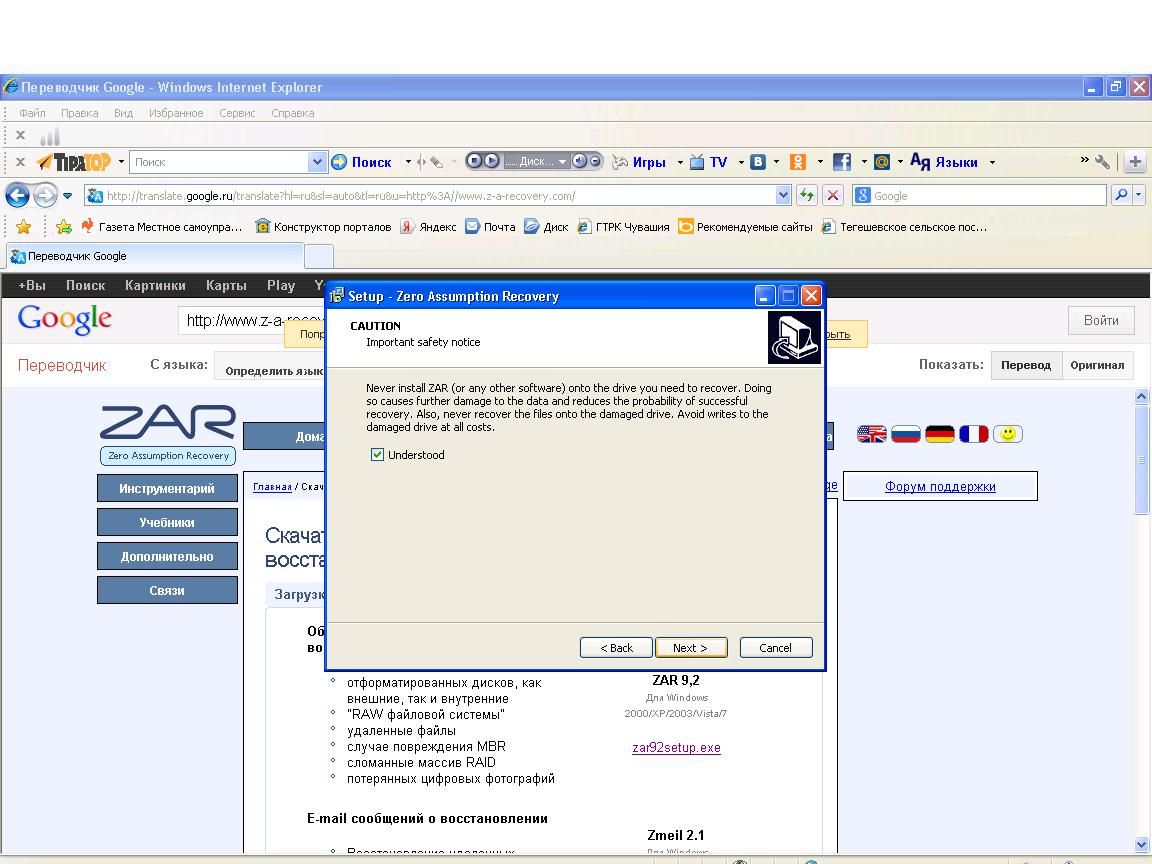This screenshot has height=864, width=1152.
Task: Open the Почта bookmark
Action: pos(490,226)
